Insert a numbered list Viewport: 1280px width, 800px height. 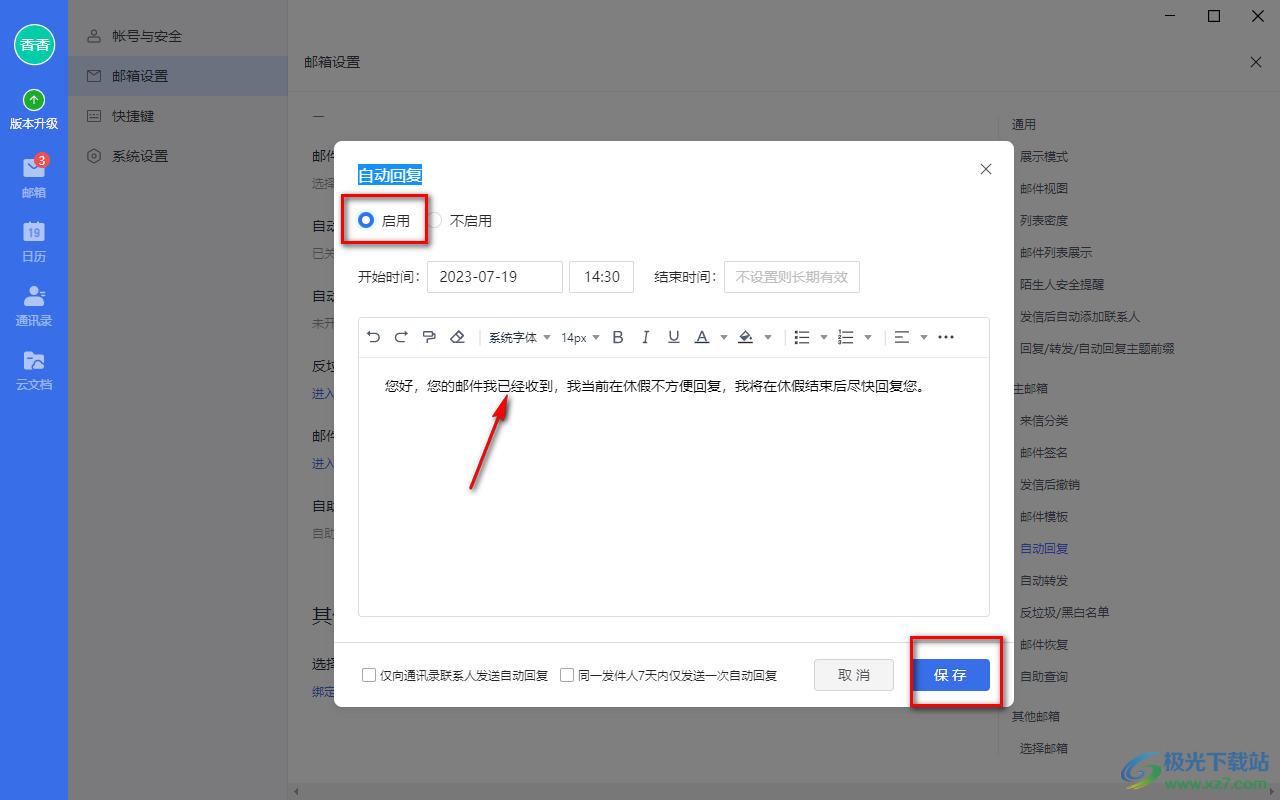845,337
